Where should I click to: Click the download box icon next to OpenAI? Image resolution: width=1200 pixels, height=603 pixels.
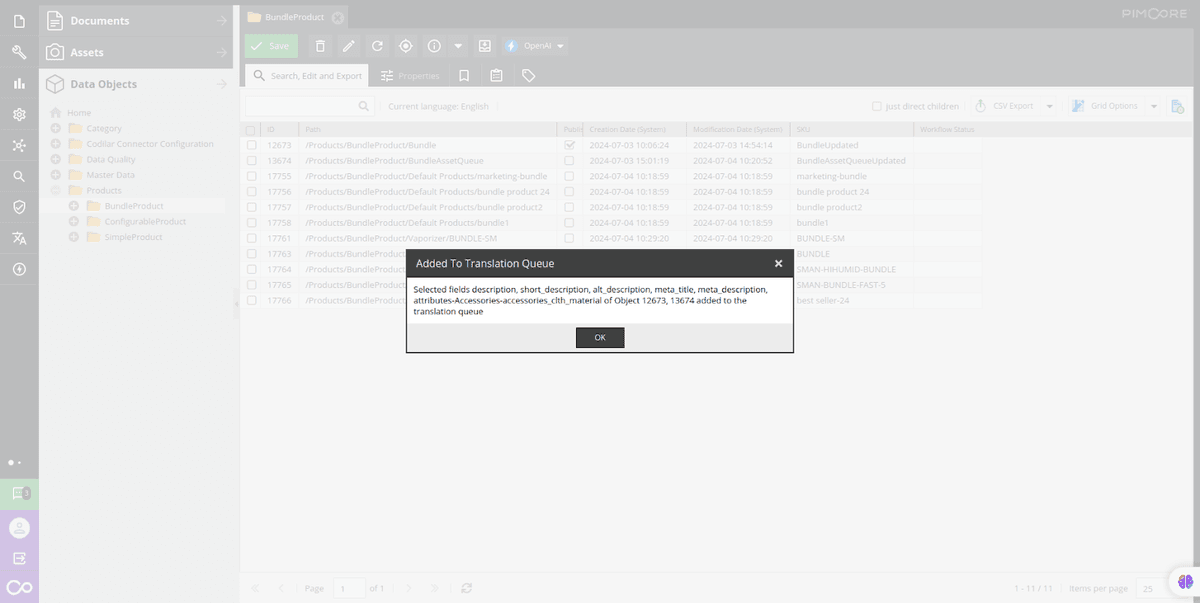tap(485, 46)
